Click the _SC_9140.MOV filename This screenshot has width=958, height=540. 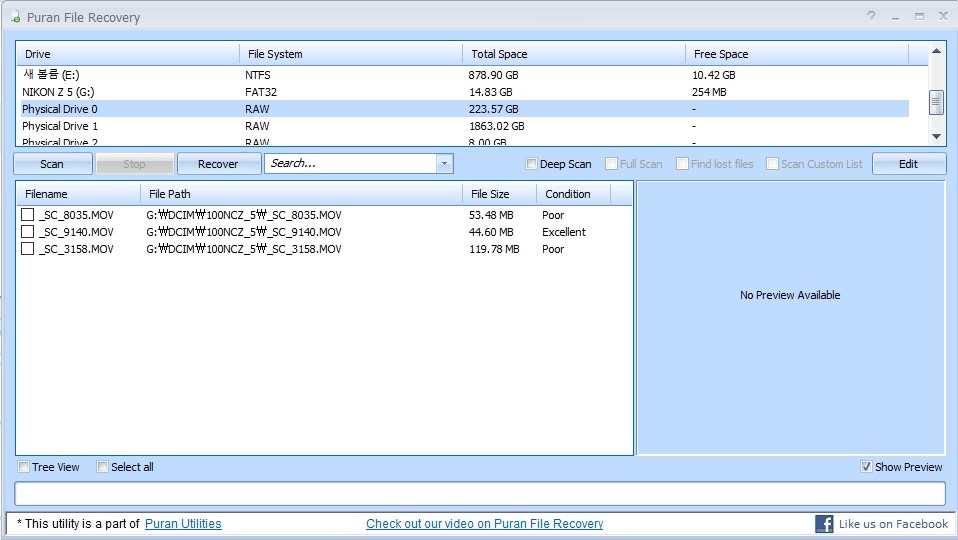point(76,232)
